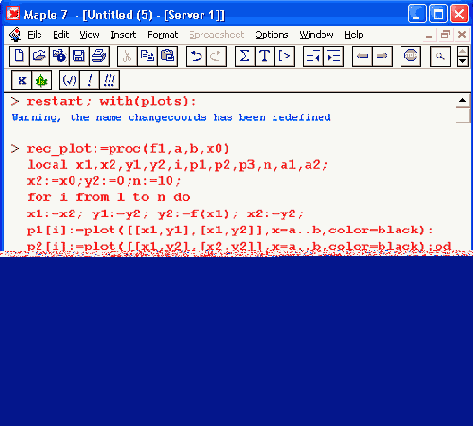Save the worksheet with floppy disk icon
473x426 pixels.
coord(79,56)
